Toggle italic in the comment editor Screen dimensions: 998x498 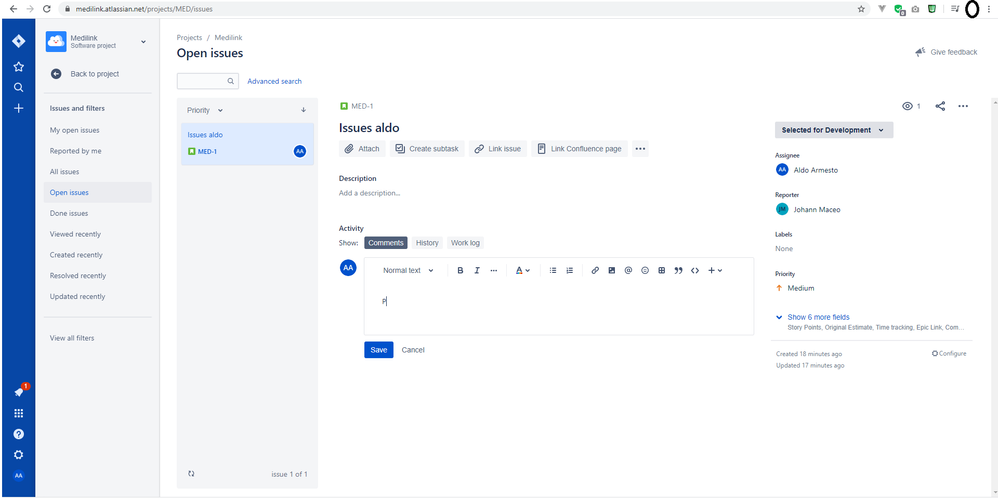(477, 270)
